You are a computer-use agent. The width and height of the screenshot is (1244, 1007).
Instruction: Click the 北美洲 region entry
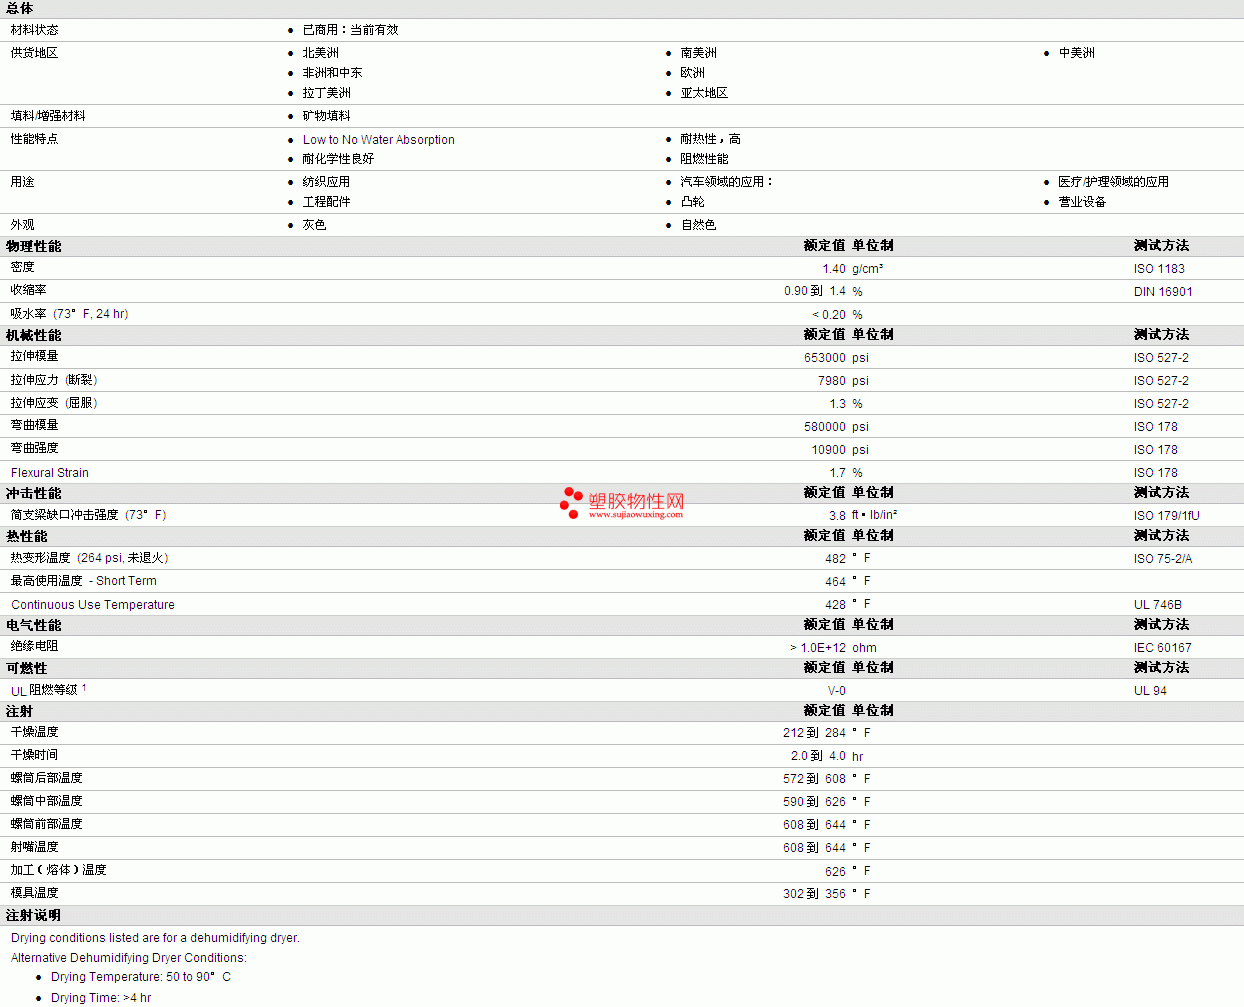[320, 53]
